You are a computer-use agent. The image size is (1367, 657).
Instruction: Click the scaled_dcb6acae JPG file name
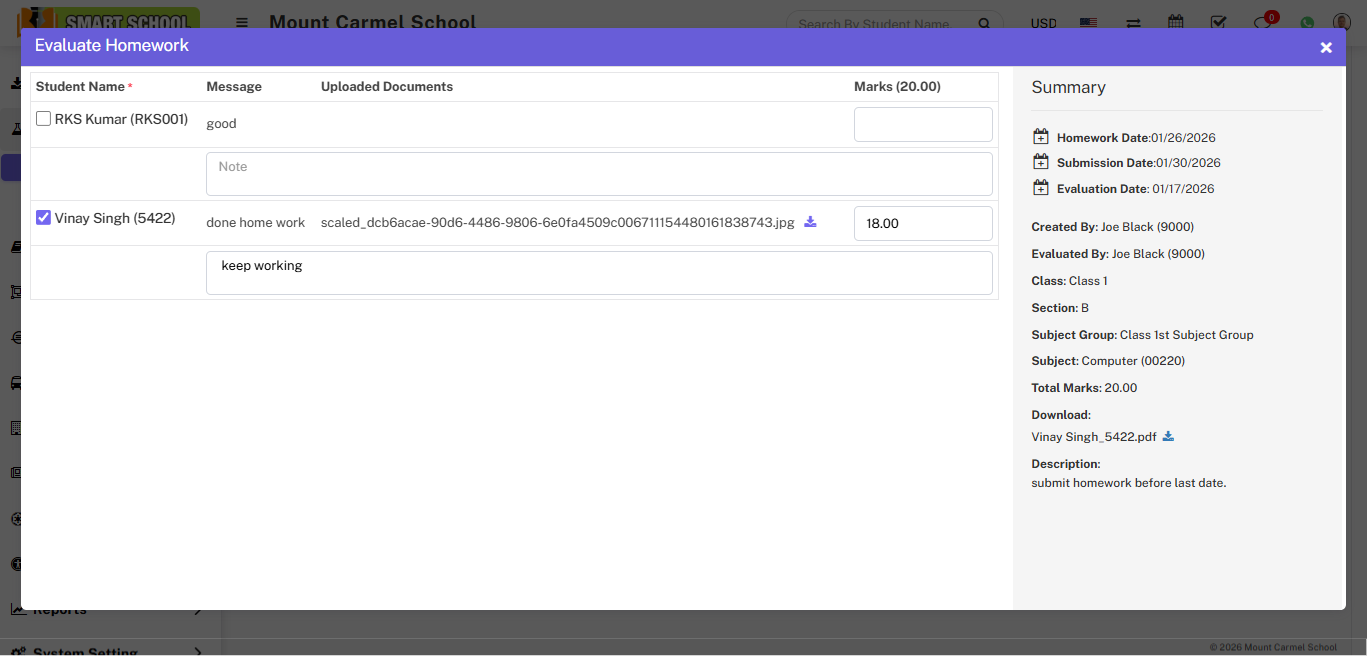click(x=557, y=223)
